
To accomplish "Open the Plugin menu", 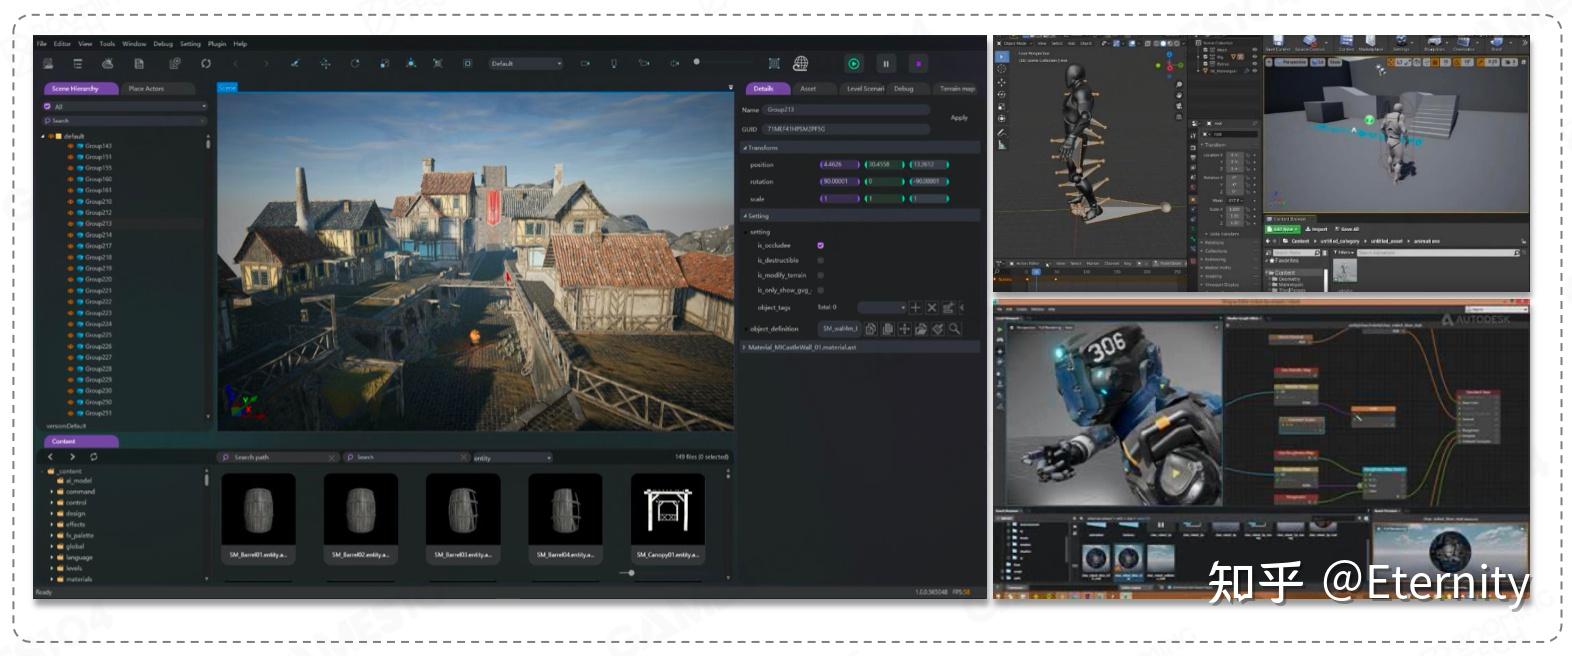I will (x=216, y=44).
